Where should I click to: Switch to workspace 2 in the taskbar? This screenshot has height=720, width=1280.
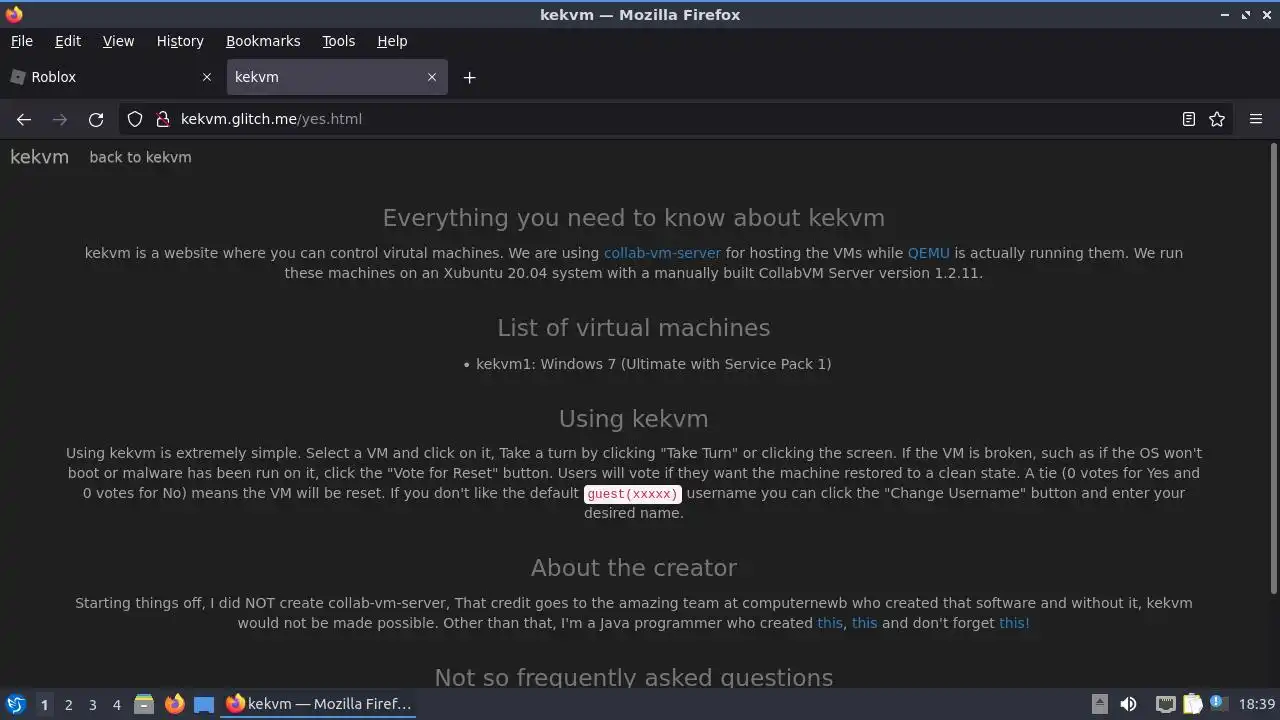click(68, 704)
